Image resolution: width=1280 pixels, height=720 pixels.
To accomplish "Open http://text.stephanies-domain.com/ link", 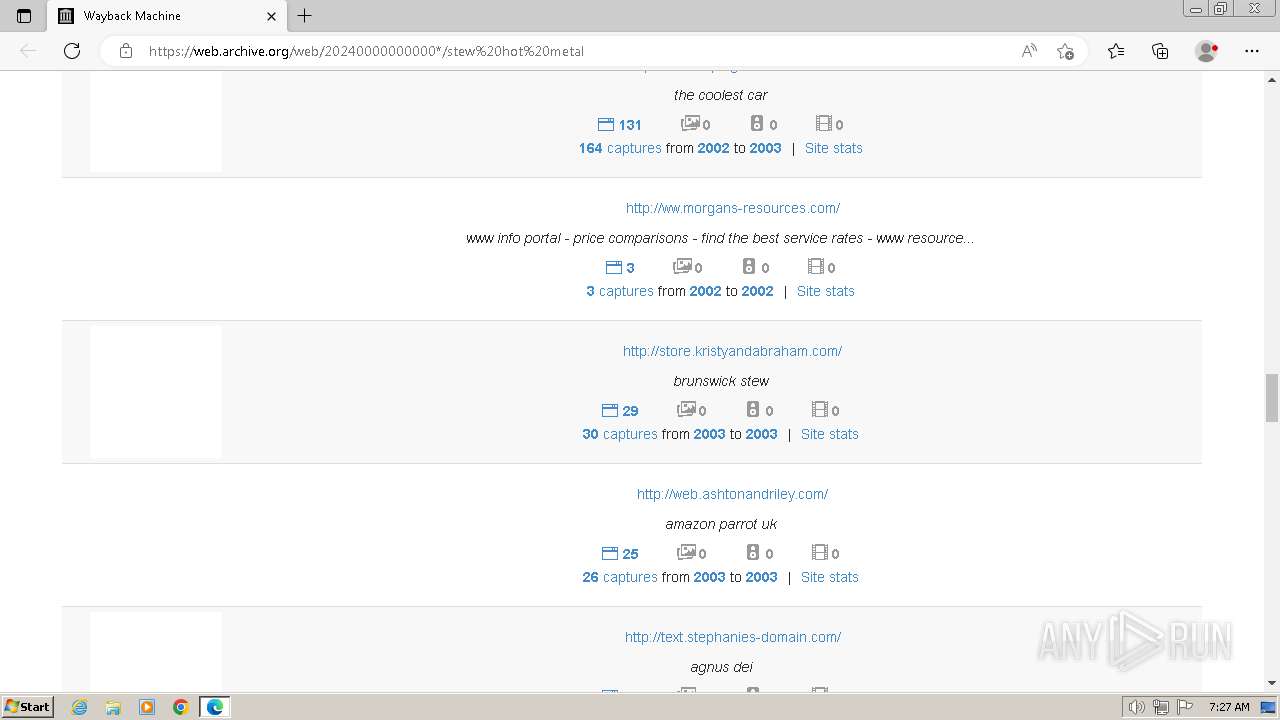I will coord(733,637).
